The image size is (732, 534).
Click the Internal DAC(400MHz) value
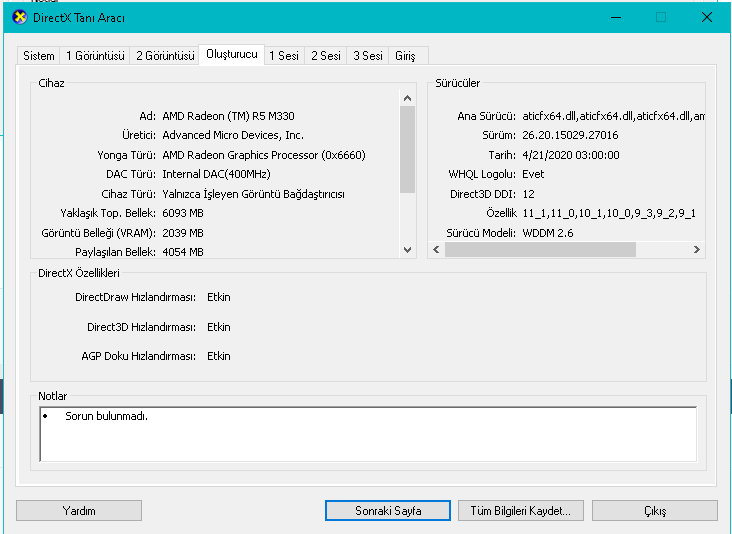(216, 174)
